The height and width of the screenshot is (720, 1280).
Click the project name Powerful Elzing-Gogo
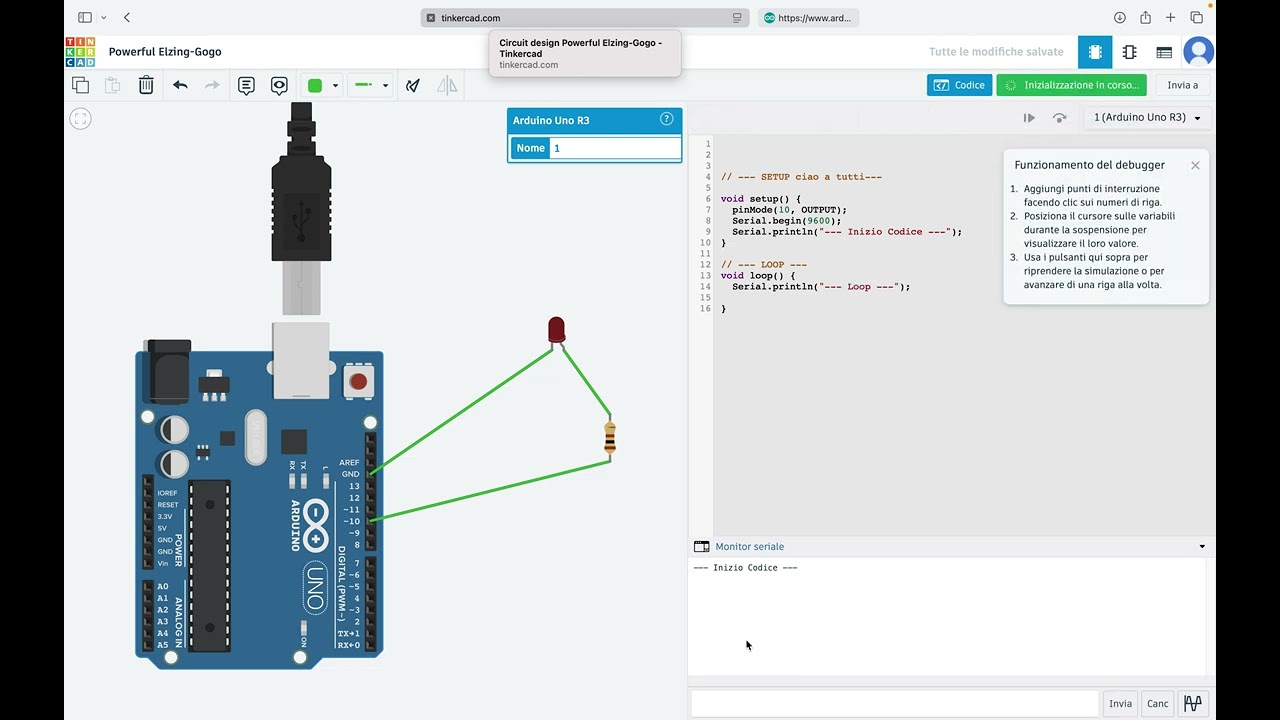pos(165,52)
